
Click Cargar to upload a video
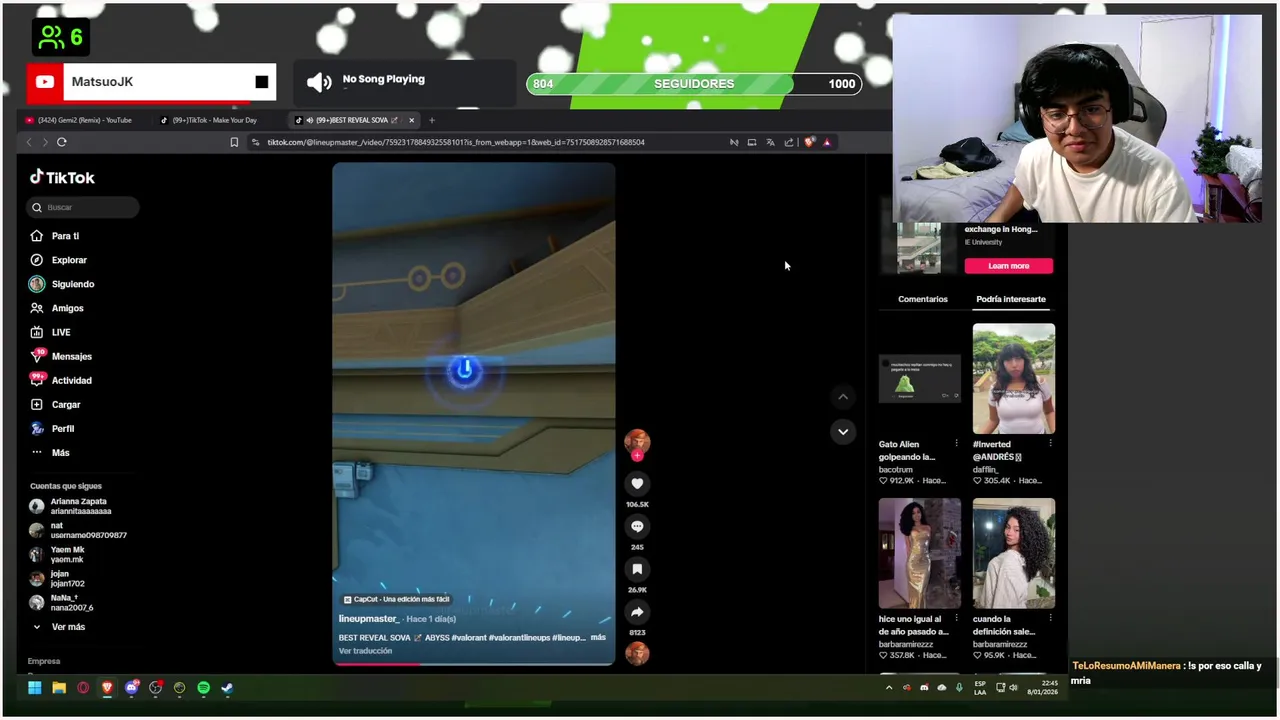56,404
